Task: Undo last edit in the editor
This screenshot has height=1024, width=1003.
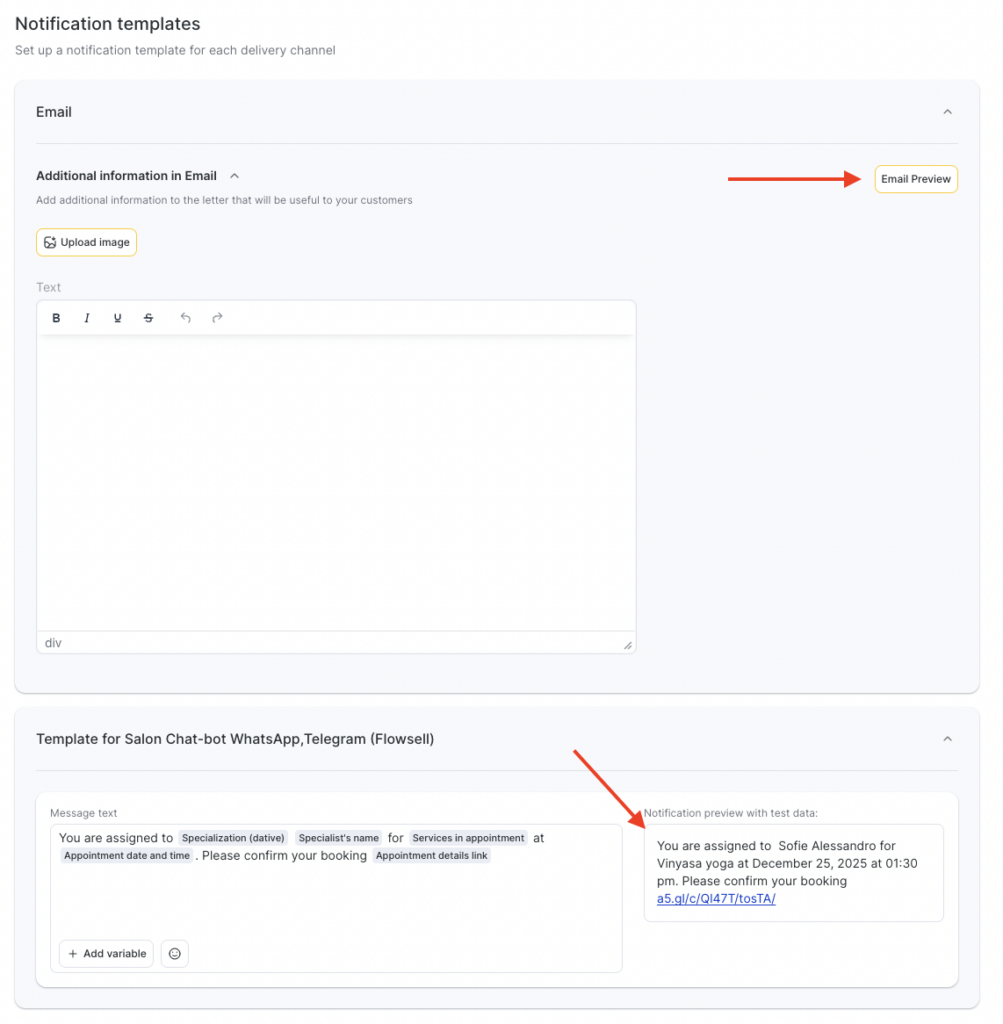Action: 185,318
